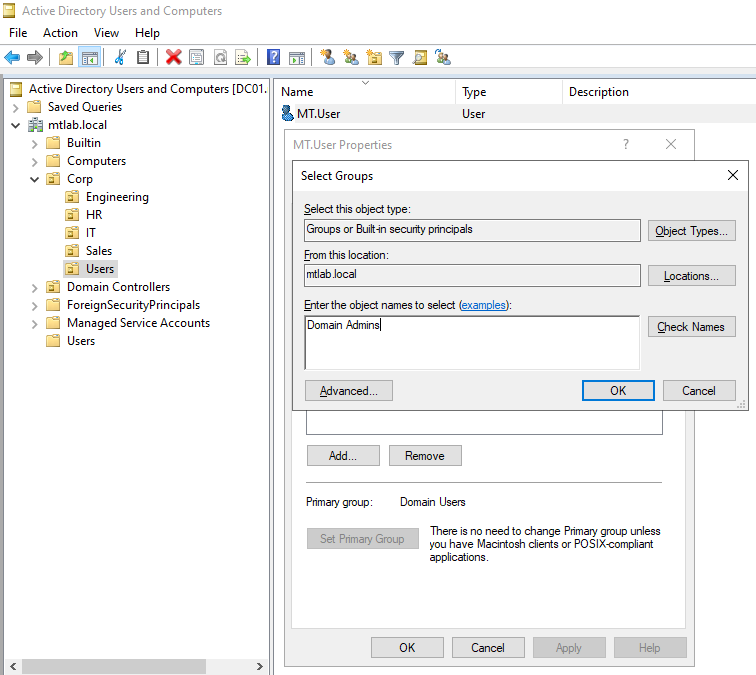Click the Create new group icon

[x=351, y=58]
